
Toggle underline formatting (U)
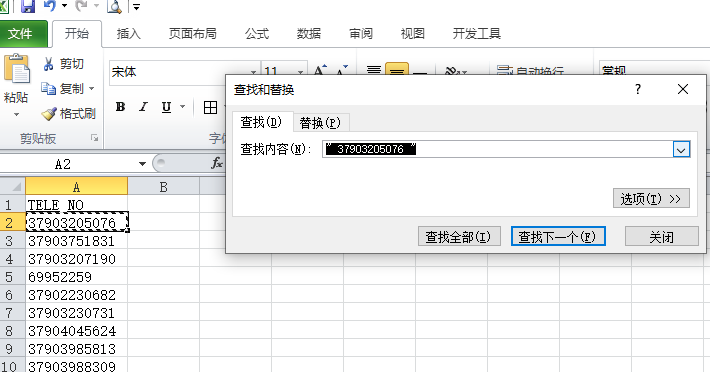click(166, 107)
